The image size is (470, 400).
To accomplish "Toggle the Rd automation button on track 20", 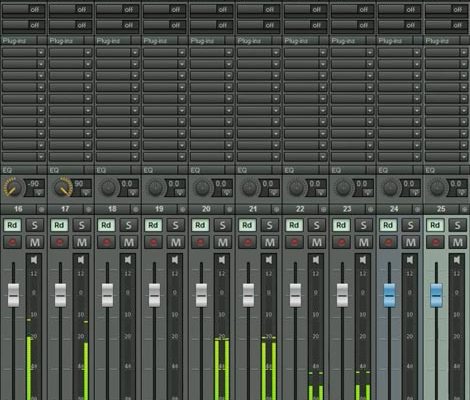I will (x=200, y=225).
